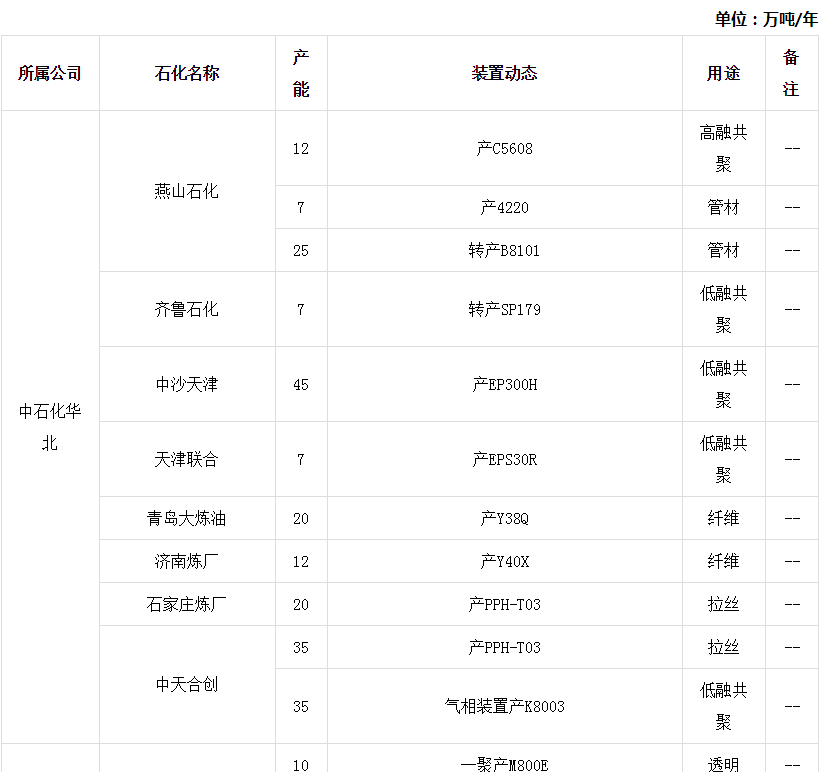Click the 中沙天津 cell
The image size is (825, 772).
pos(187,384)
